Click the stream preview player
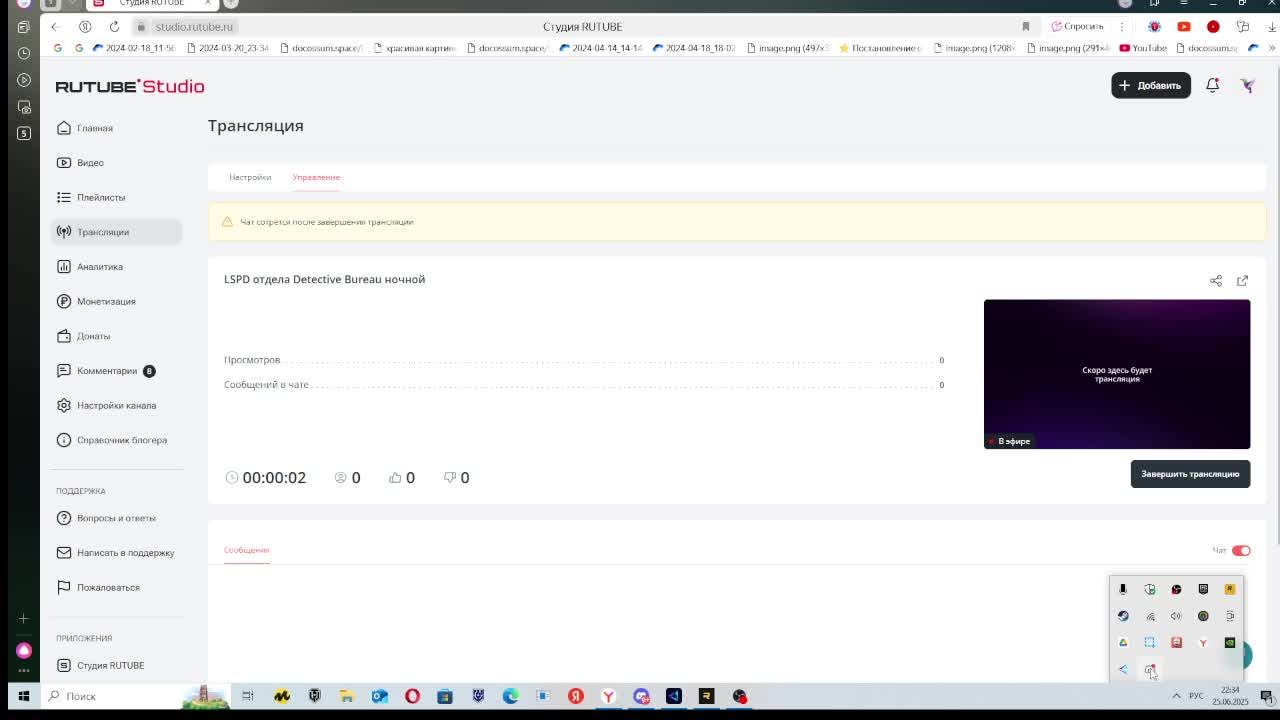The width and height of the screenshot is (1280, 720). click(1117, 374)
